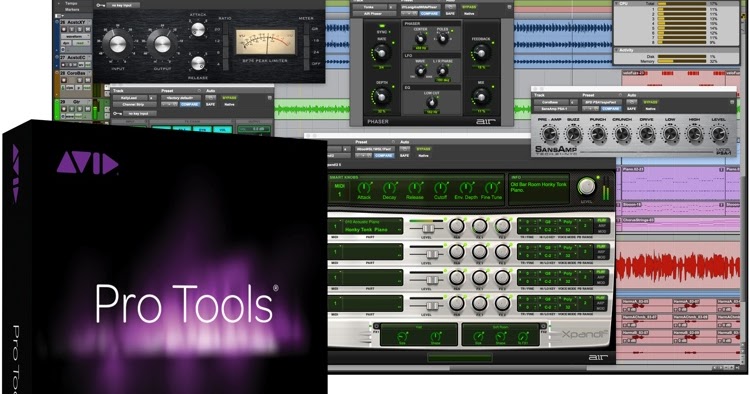Turn SansAmp LOW knob
Image resolution: width=750 pixels, height=394 pixels.
671,134
